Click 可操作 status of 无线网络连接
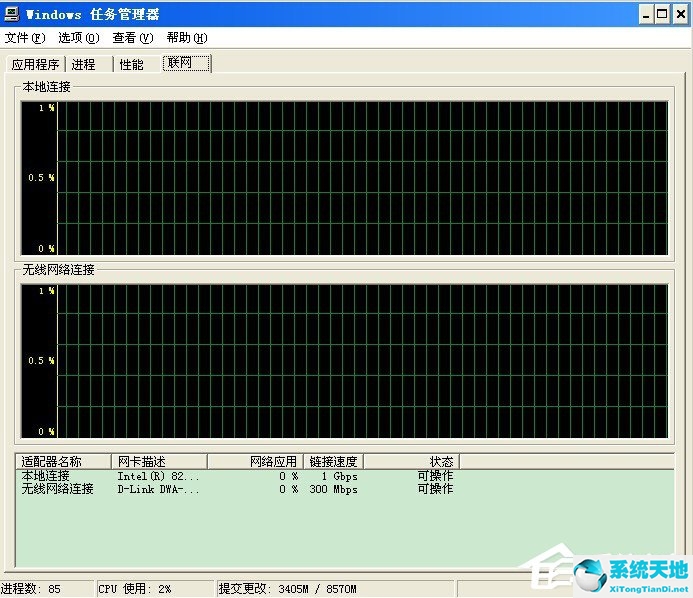The height and width of the screenshot is (598, 693). 435,489
